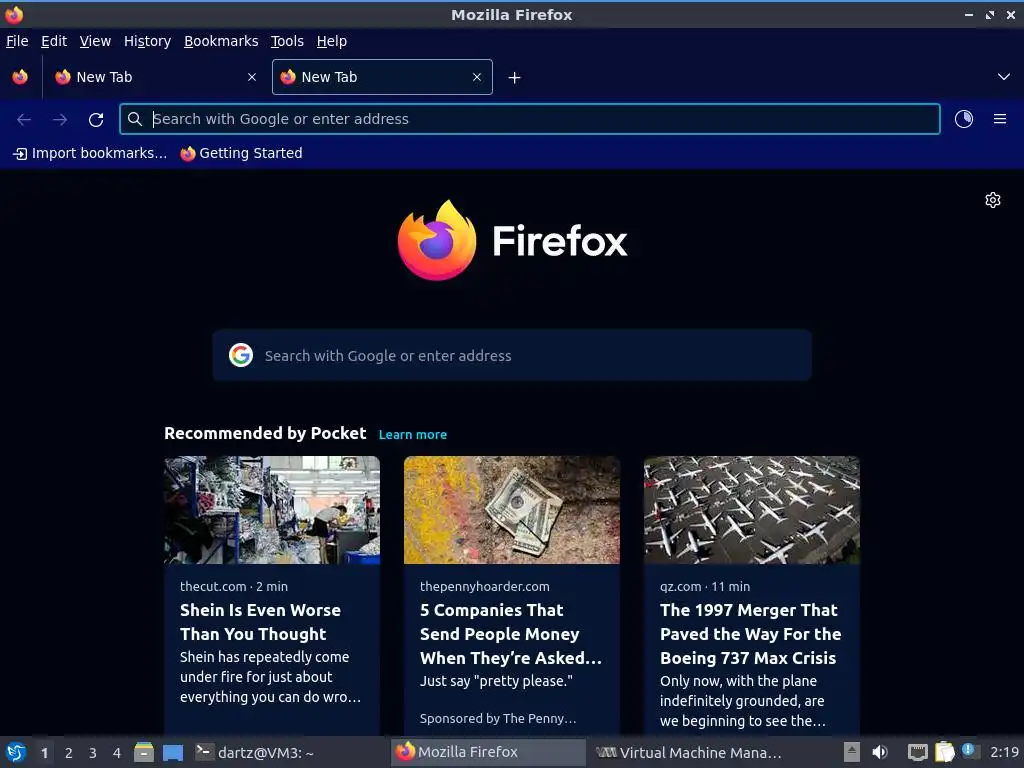Open the Edit menu

54,41
